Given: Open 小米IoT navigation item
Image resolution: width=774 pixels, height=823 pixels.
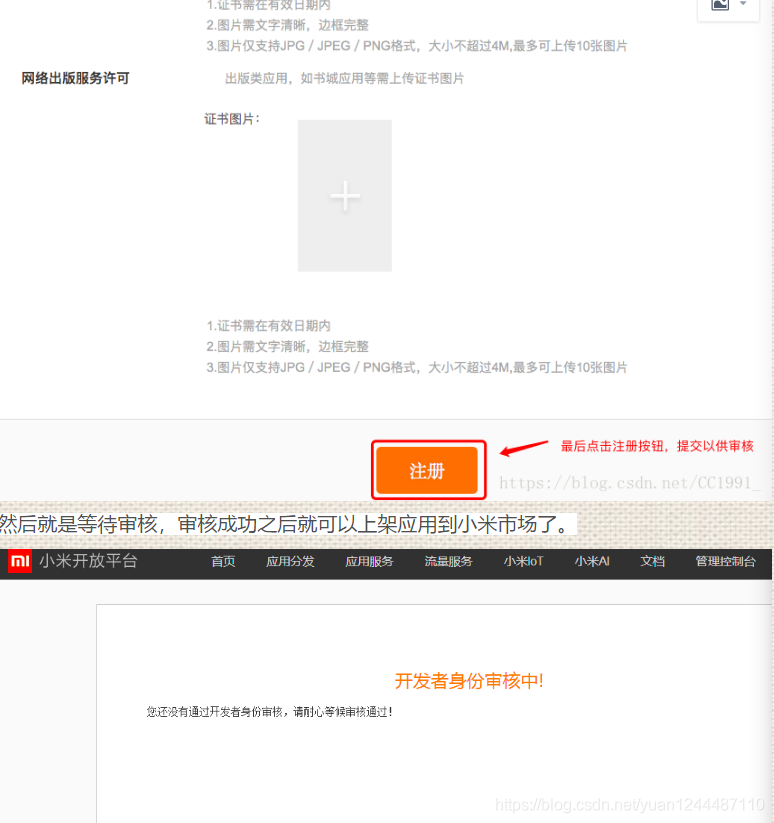Looking at the screenshot, I should [524, 562].
